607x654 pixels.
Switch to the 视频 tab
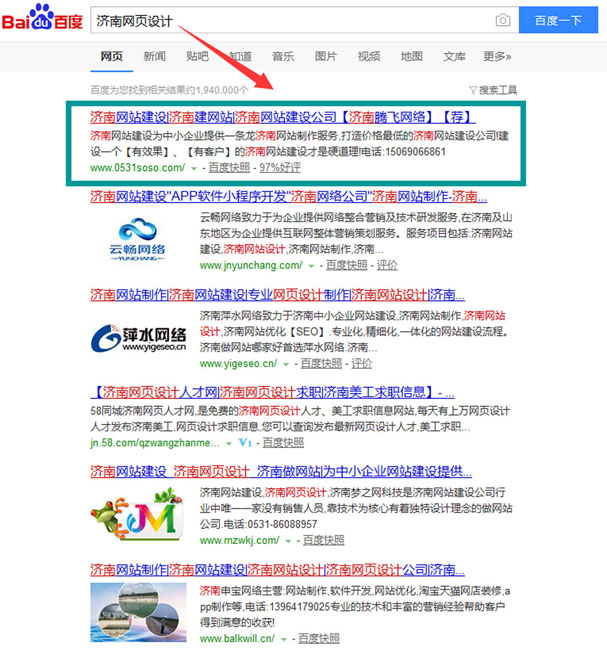[x=369, y=56]
